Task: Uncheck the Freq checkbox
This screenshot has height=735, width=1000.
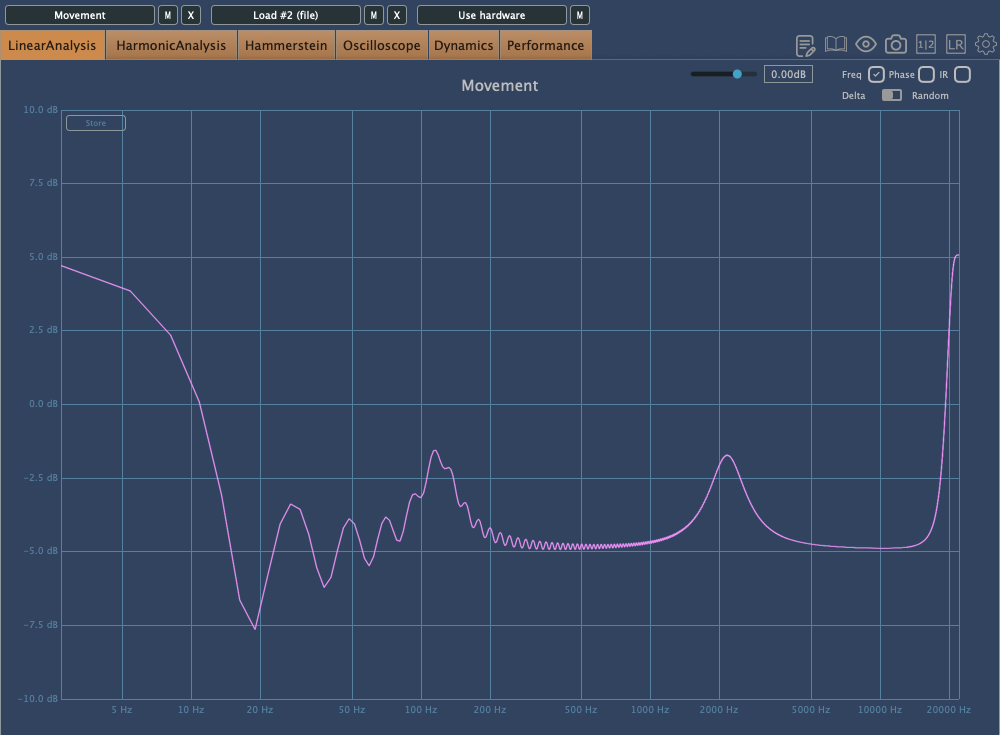Action: tap(876, 75)
